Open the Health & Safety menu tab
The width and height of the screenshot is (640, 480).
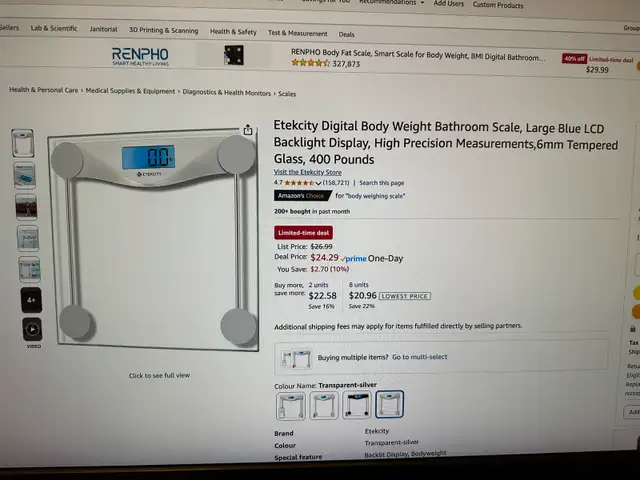(233, 31)
